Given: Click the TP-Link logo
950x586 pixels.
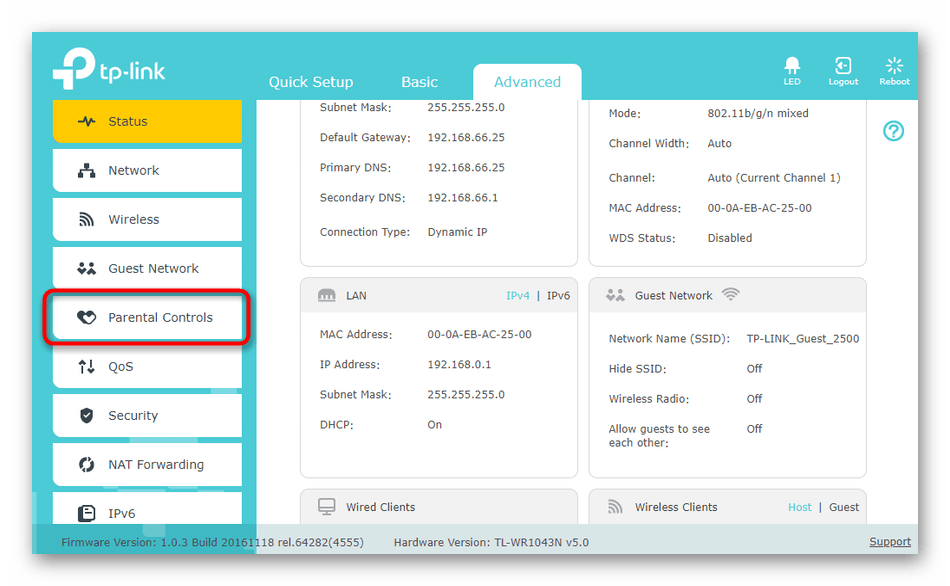Looking at the screenshot, I should coord(109,71).
